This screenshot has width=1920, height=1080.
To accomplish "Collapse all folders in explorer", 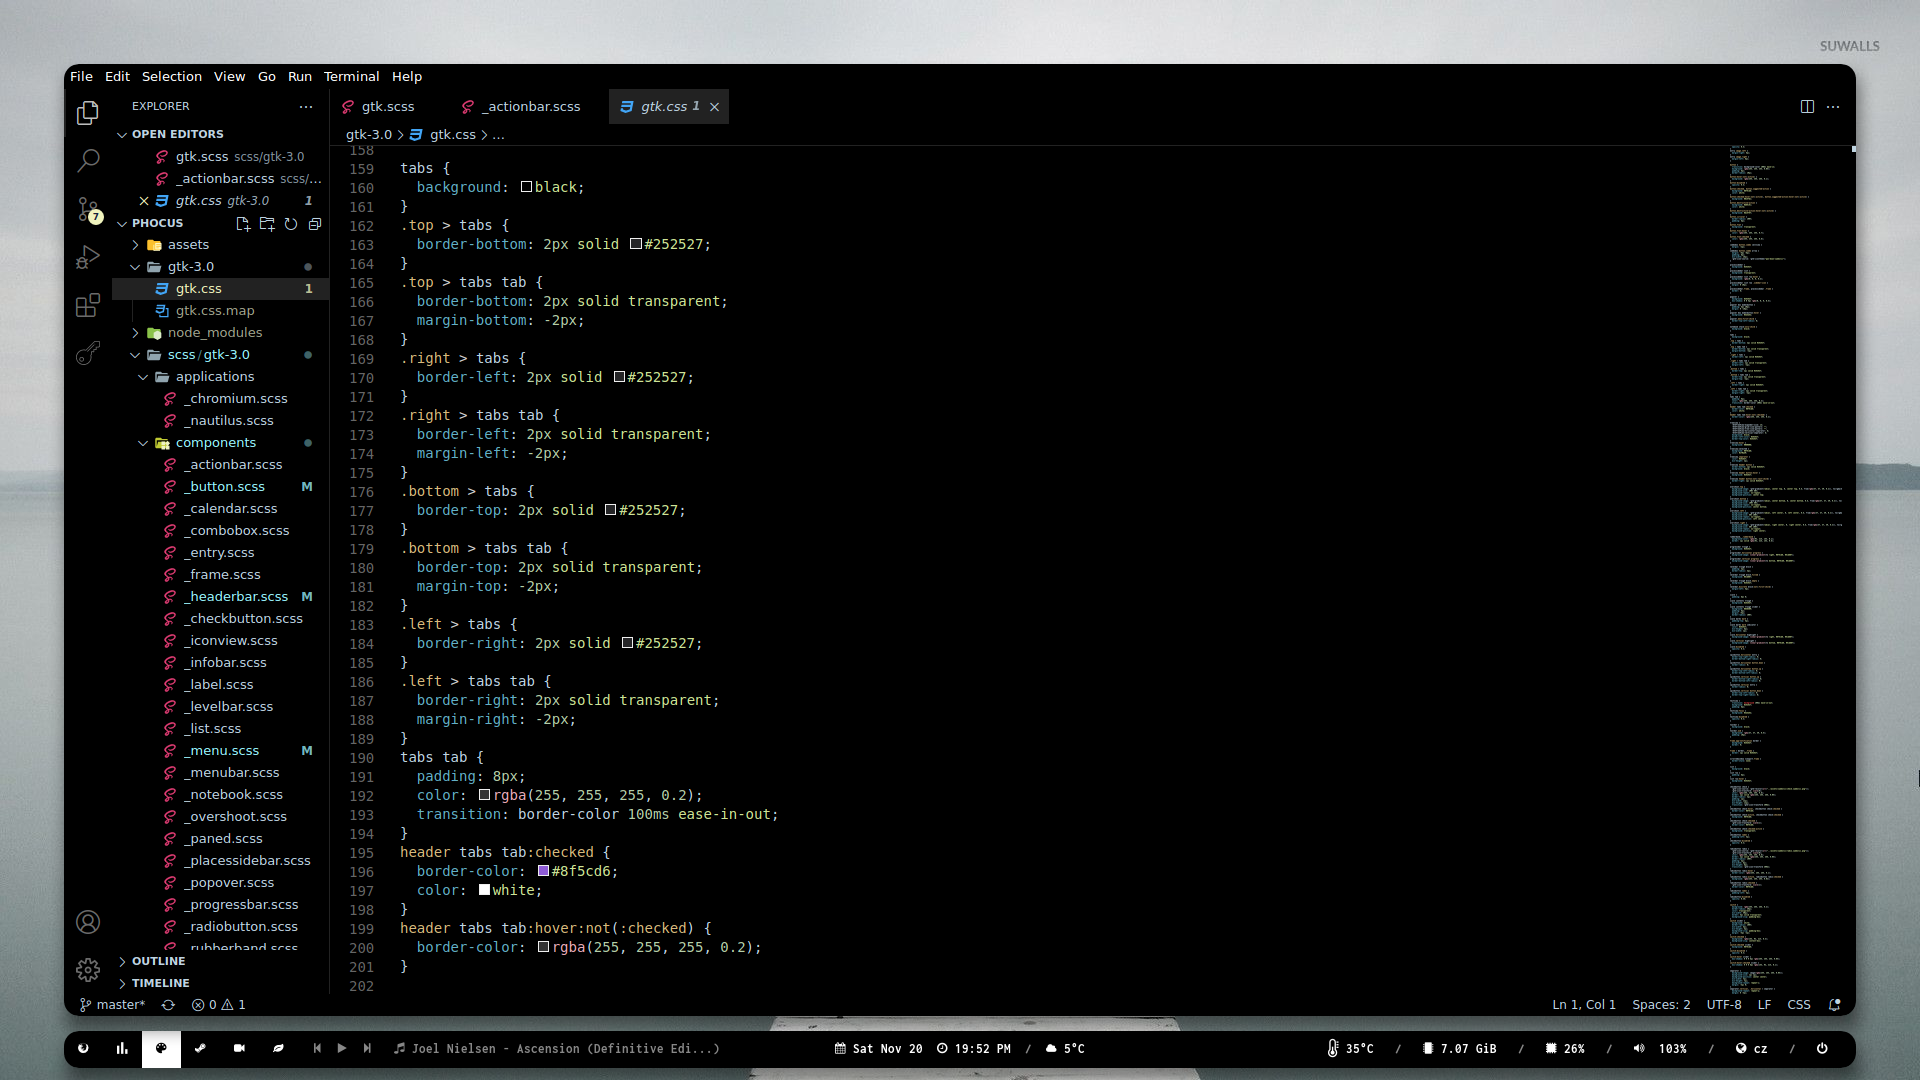I will [x=315, y=224].
